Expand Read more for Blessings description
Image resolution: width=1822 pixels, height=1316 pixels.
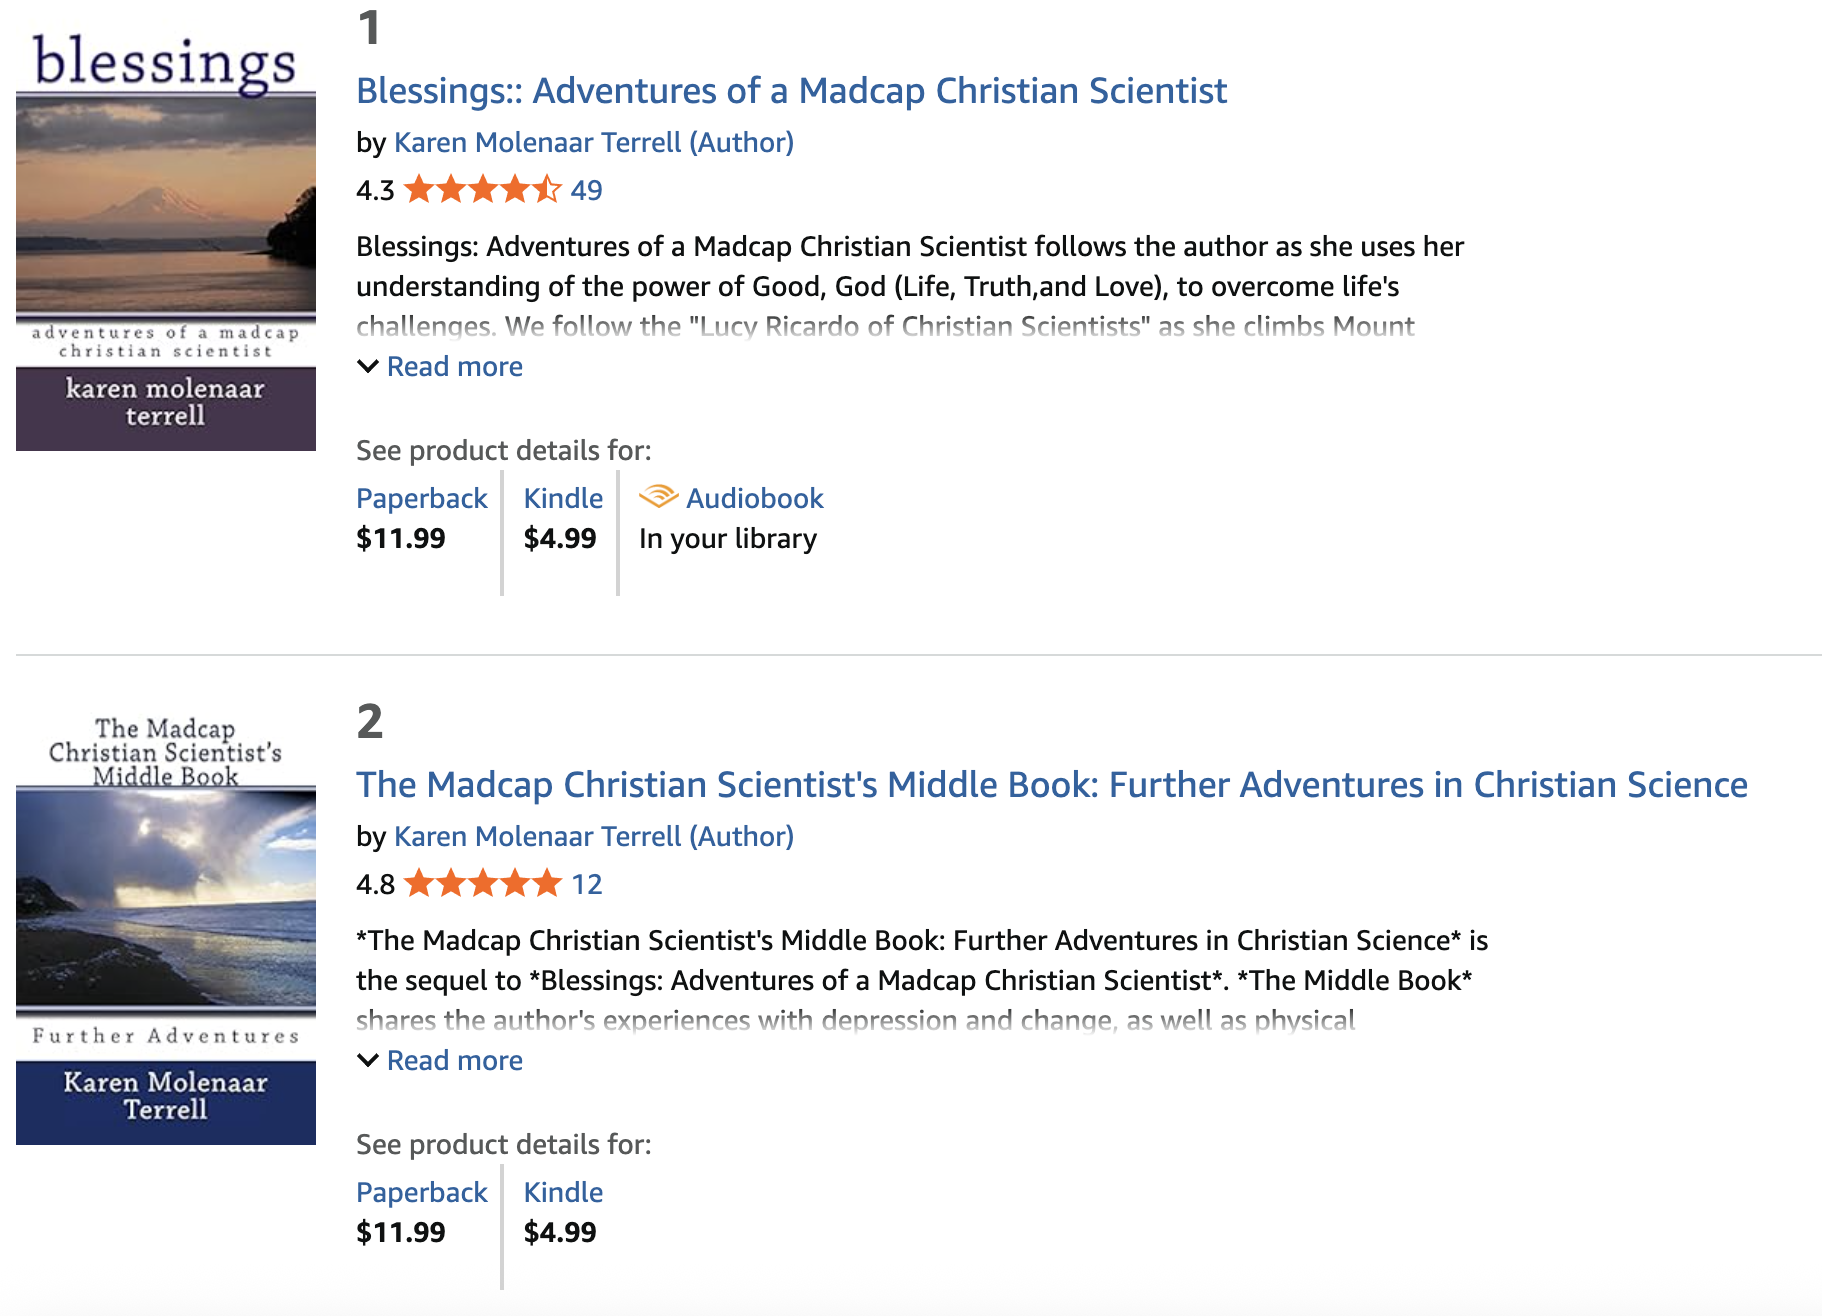point(454,366)
